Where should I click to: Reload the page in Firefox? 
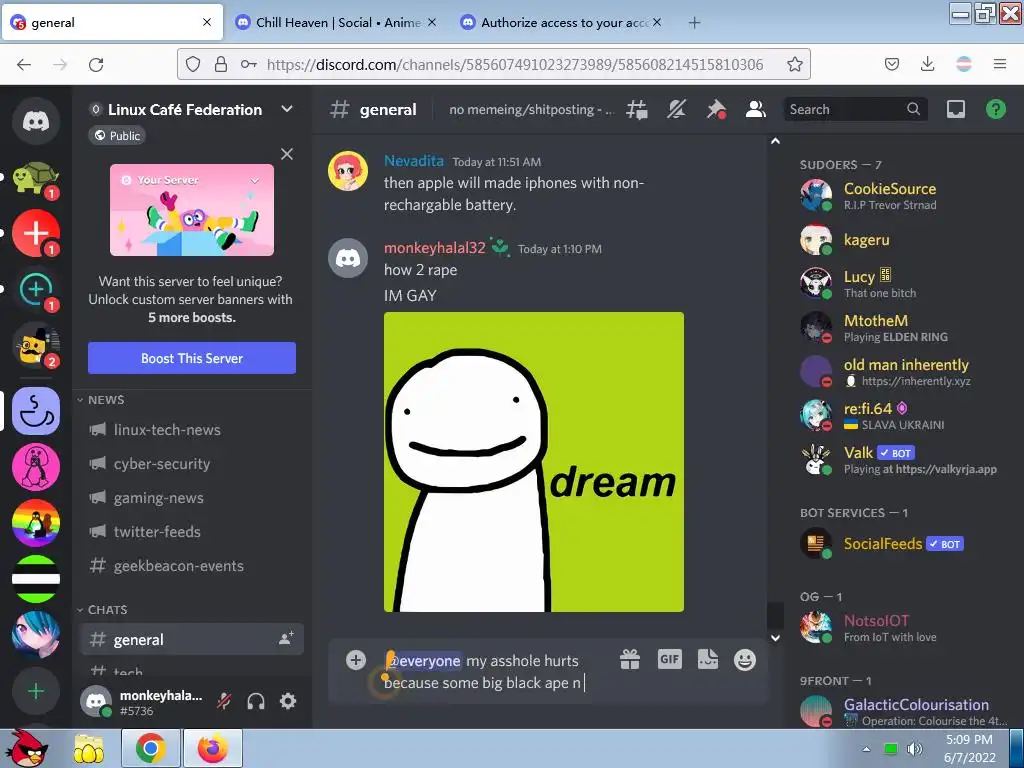tap(96, 64)
